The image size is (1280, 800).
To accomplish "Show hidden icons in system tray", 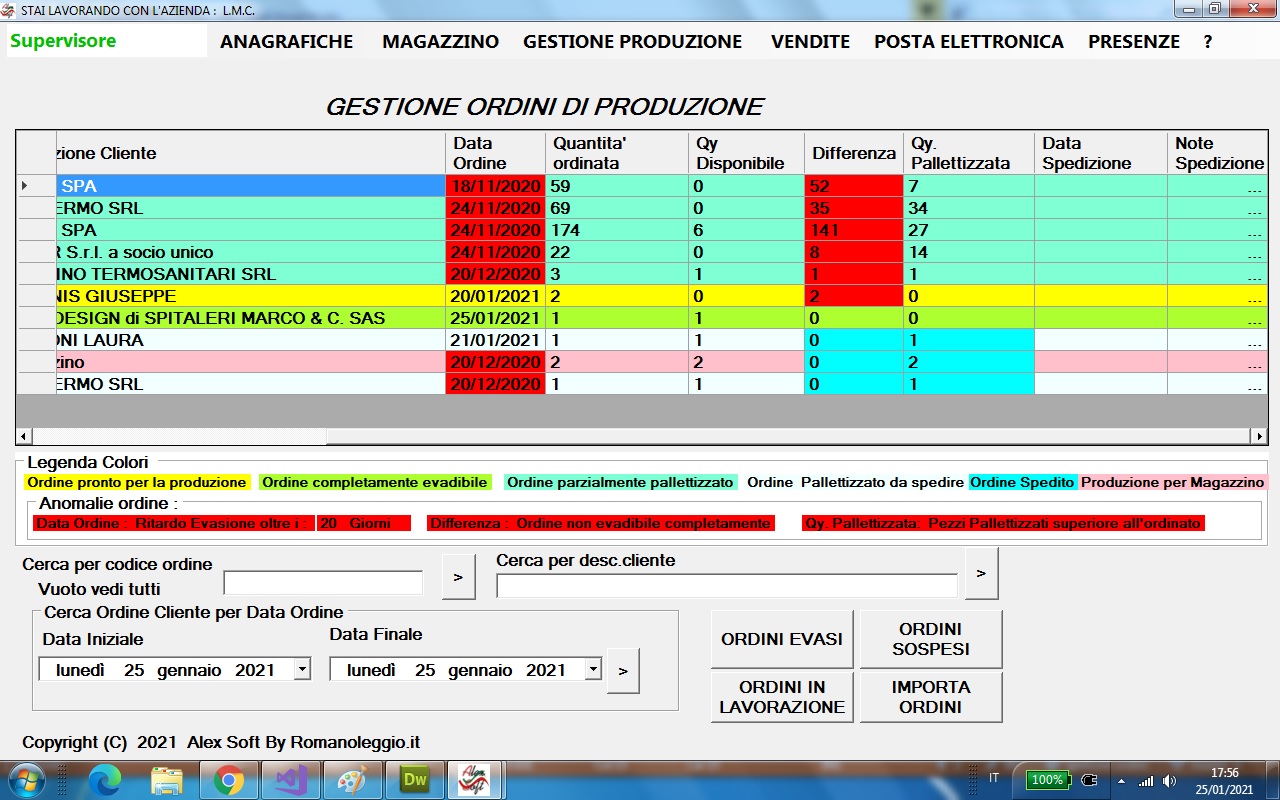I will [1121, 780].
